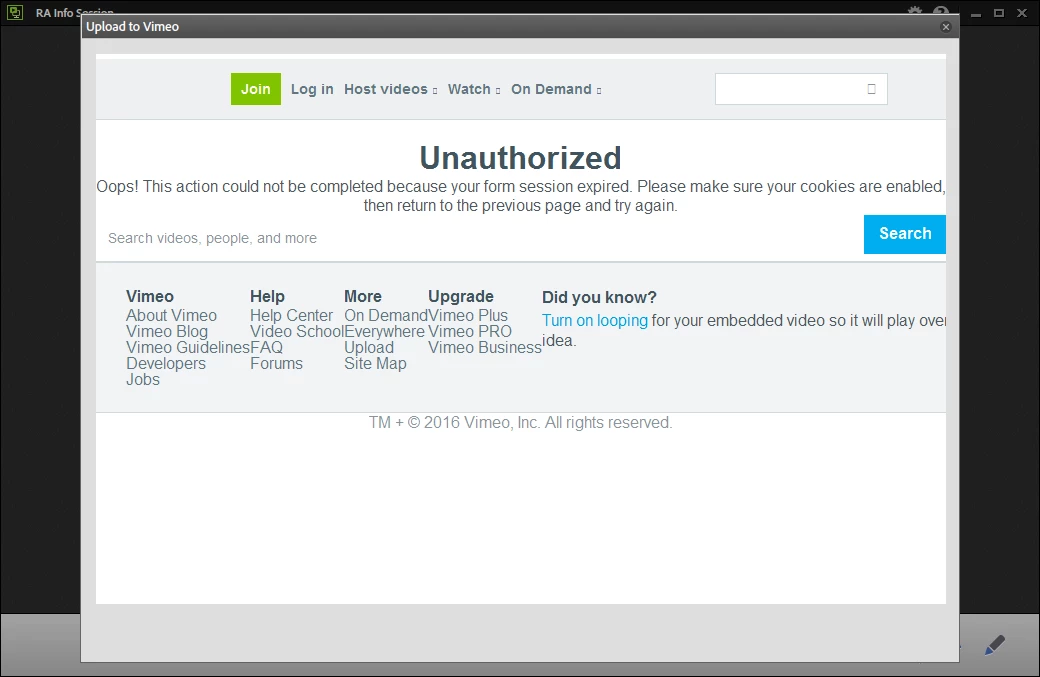Click the search icon in header box
Screen dimensions: 1040x677
(872, 89)
